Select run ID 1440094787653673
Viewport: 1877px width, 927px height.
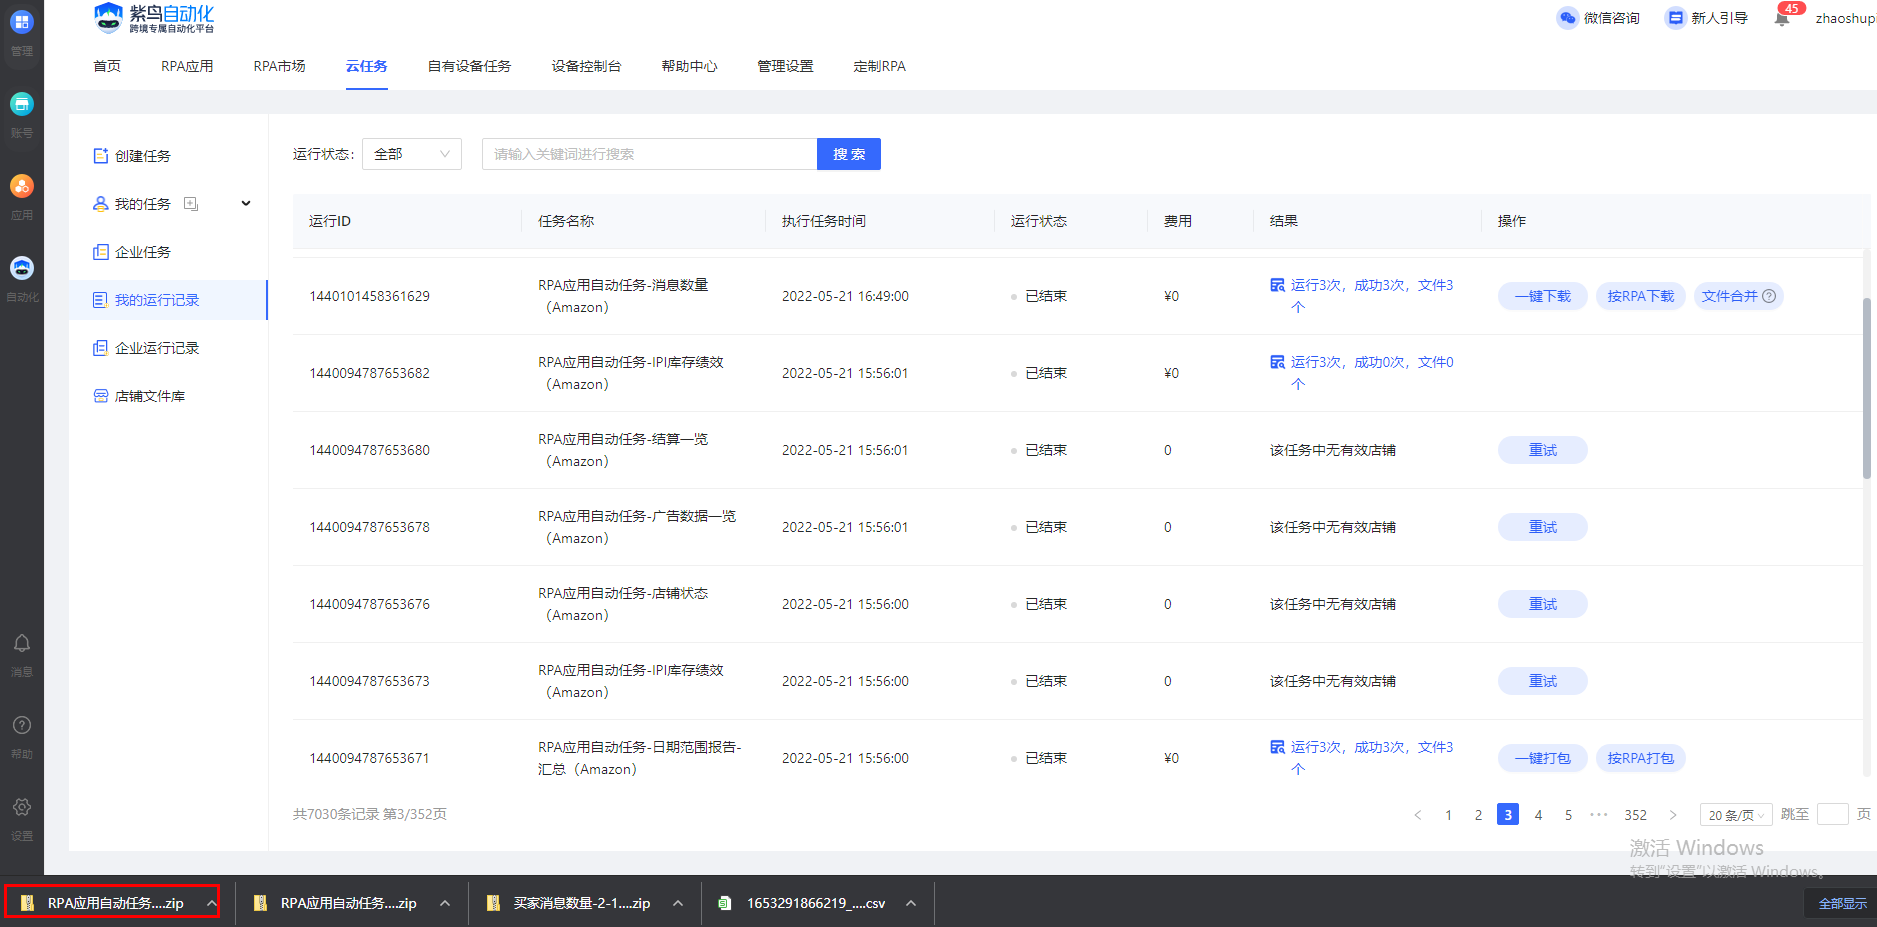point(369,681)
